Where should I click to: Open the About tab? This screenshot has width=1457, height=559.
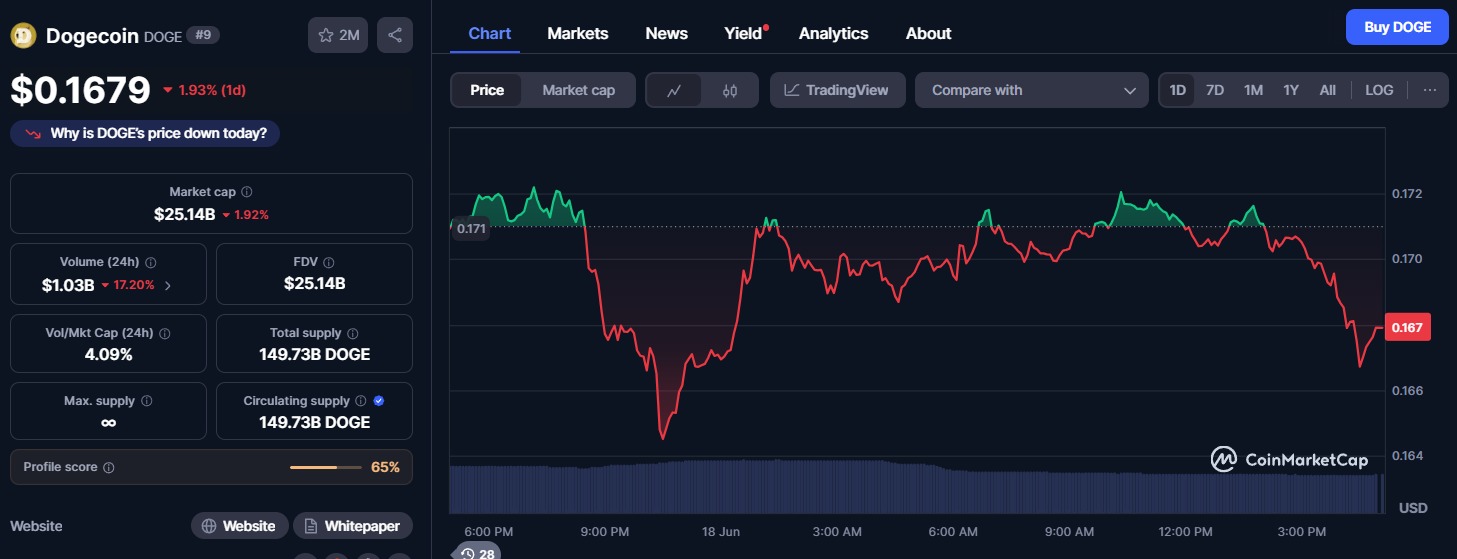click(x=929, y=33)
